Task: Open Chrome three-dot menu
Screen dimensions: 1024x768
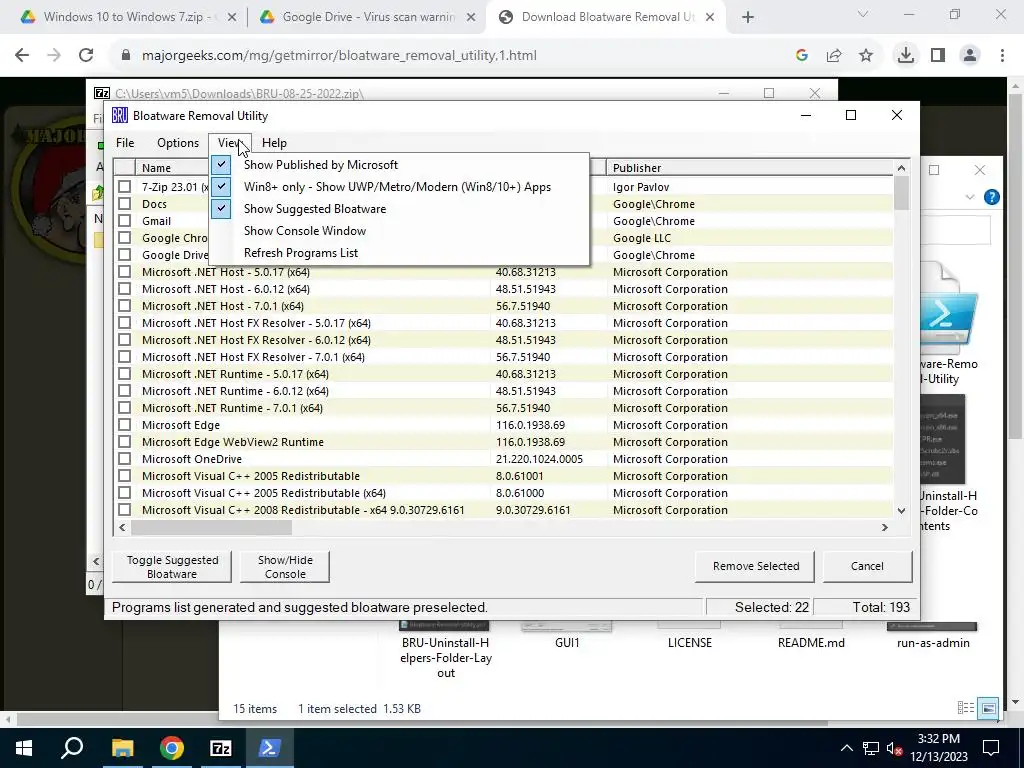Action: pos(1002,56)
